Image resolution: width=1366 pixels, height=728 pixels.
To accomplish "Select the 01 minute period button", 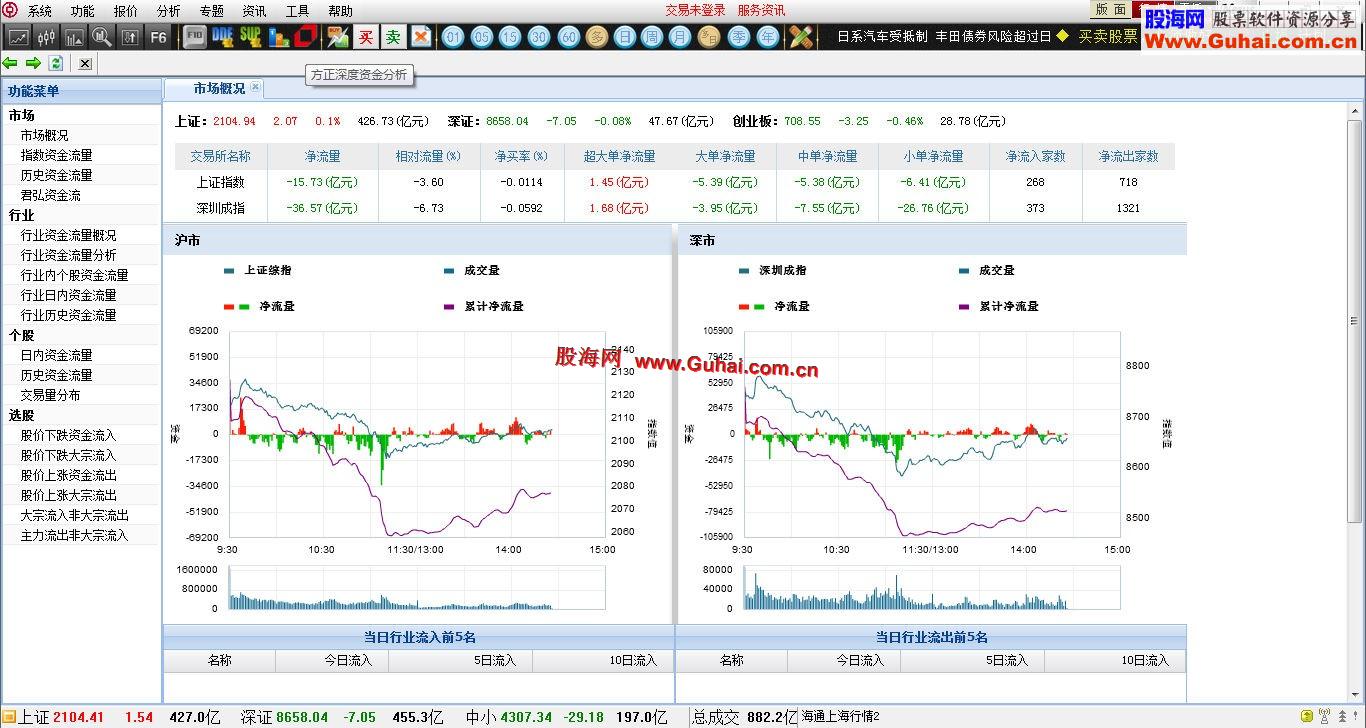I will 453,37.
